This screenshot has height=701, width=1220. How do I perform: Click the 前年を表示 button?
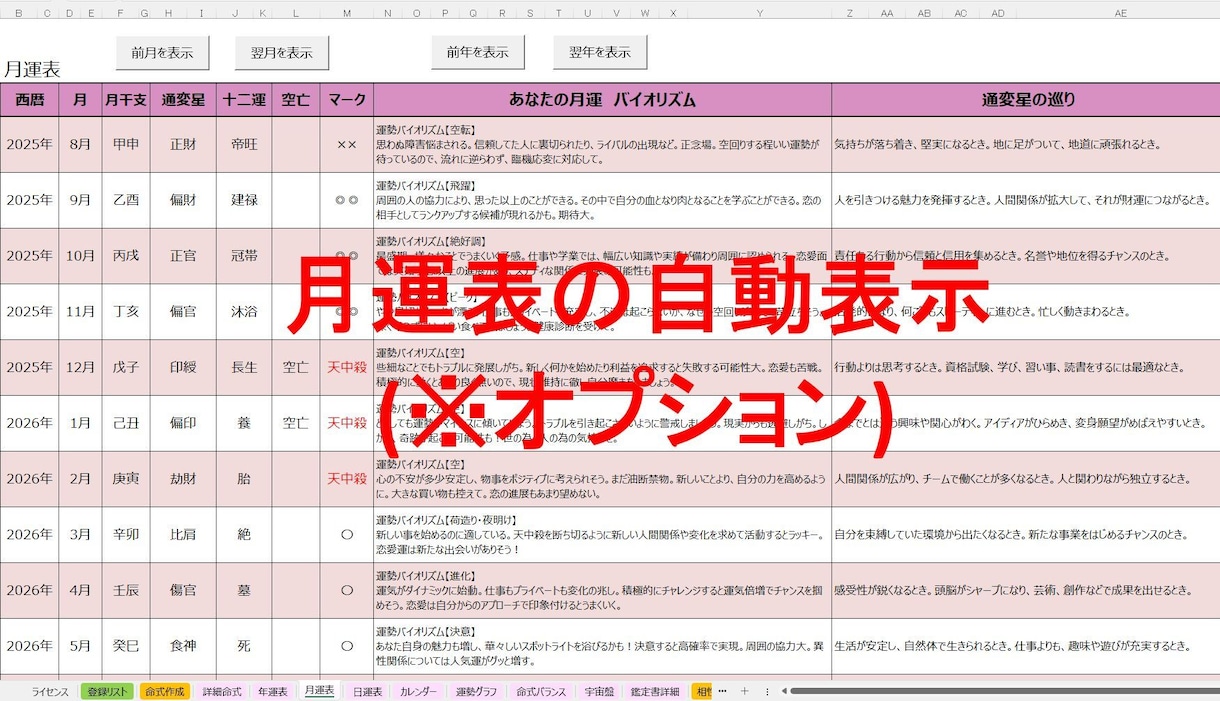click(477, 52)
